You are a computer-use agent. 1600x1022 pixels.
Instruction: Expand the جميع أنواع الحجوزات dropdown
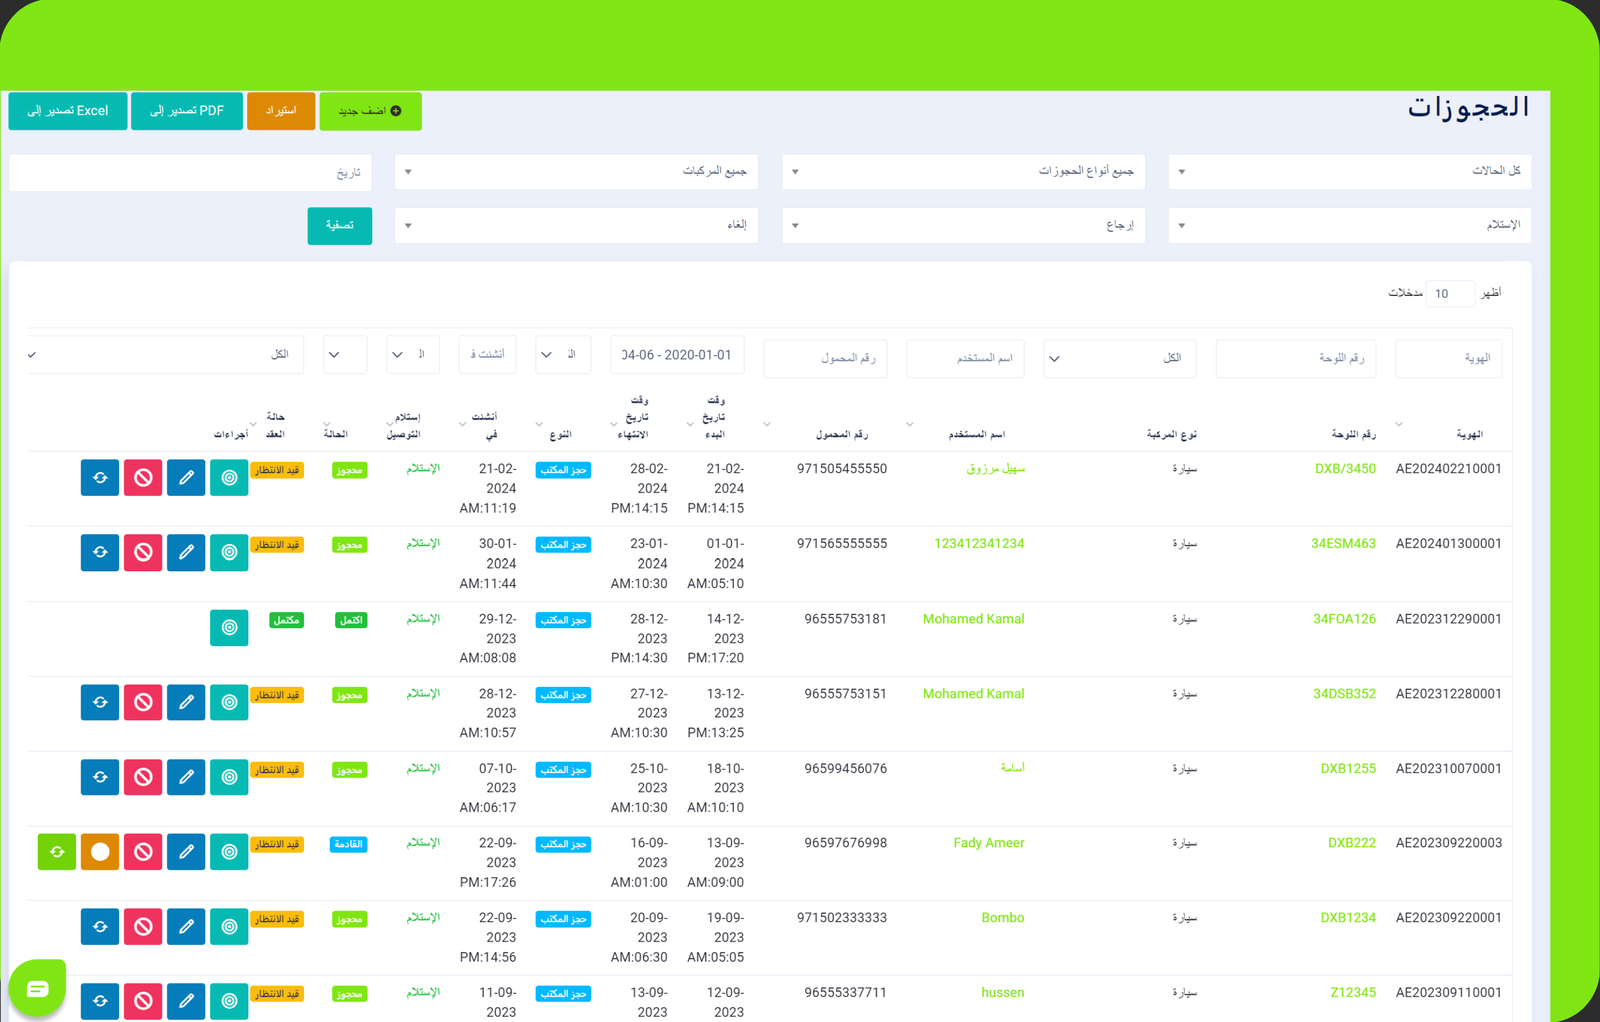click(x=963, y=171)
